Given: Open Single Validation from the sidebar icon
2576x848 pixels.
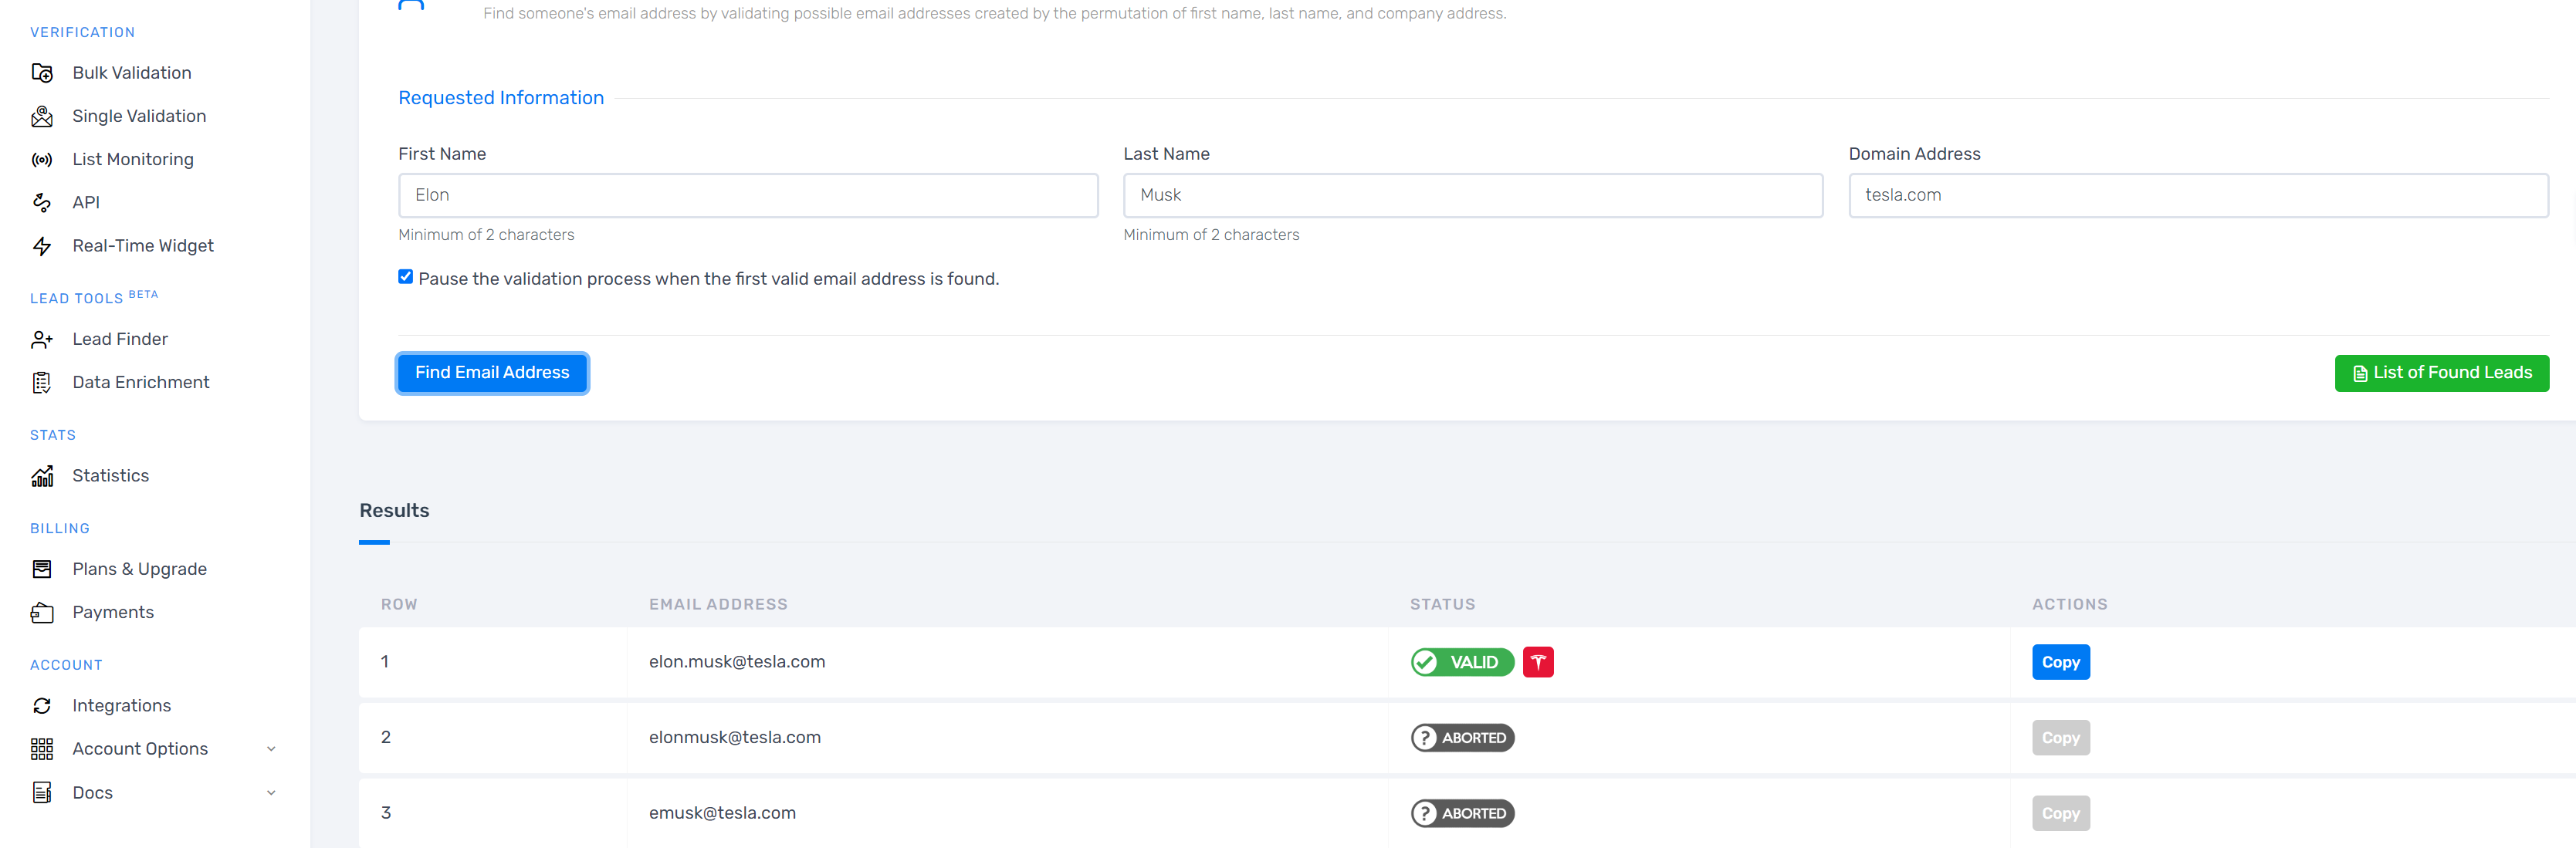Looking at the screenshot, I should [x=42, y=115].
